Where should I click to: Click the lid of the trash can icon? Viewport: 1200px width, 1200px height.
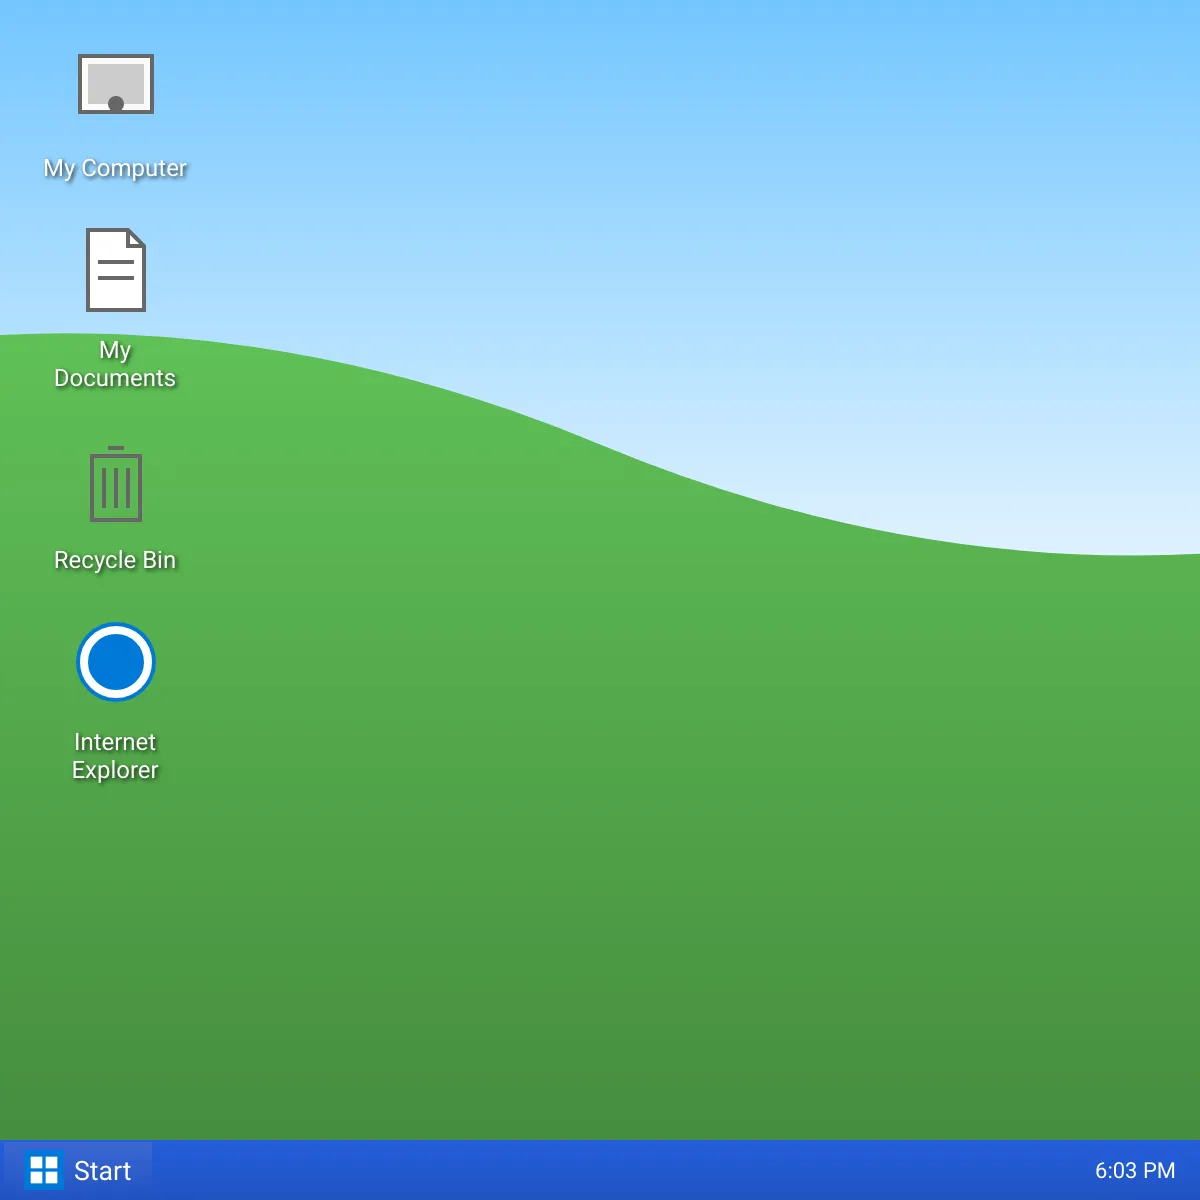[116, 449]
